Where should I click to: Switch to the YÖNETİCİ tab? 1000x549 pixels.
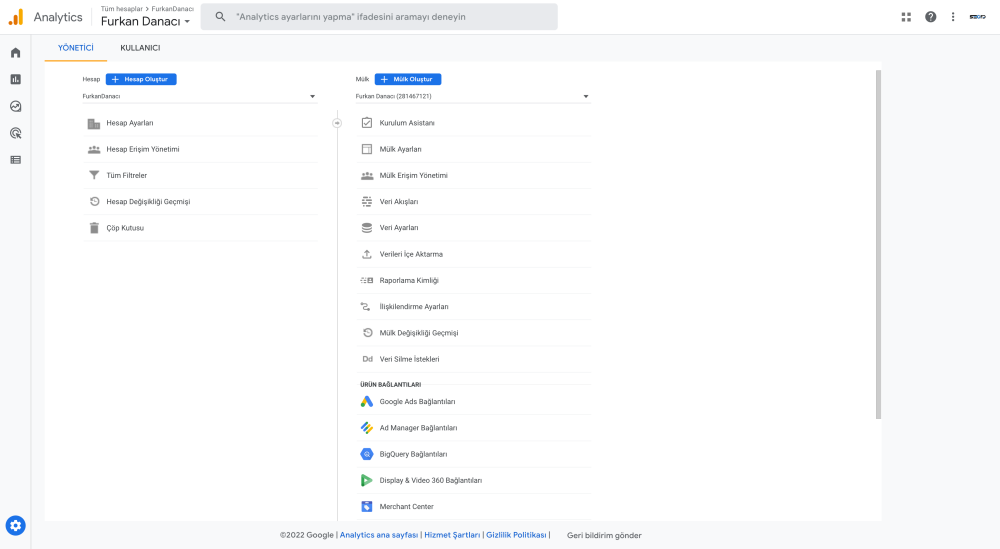click(76, 48)
